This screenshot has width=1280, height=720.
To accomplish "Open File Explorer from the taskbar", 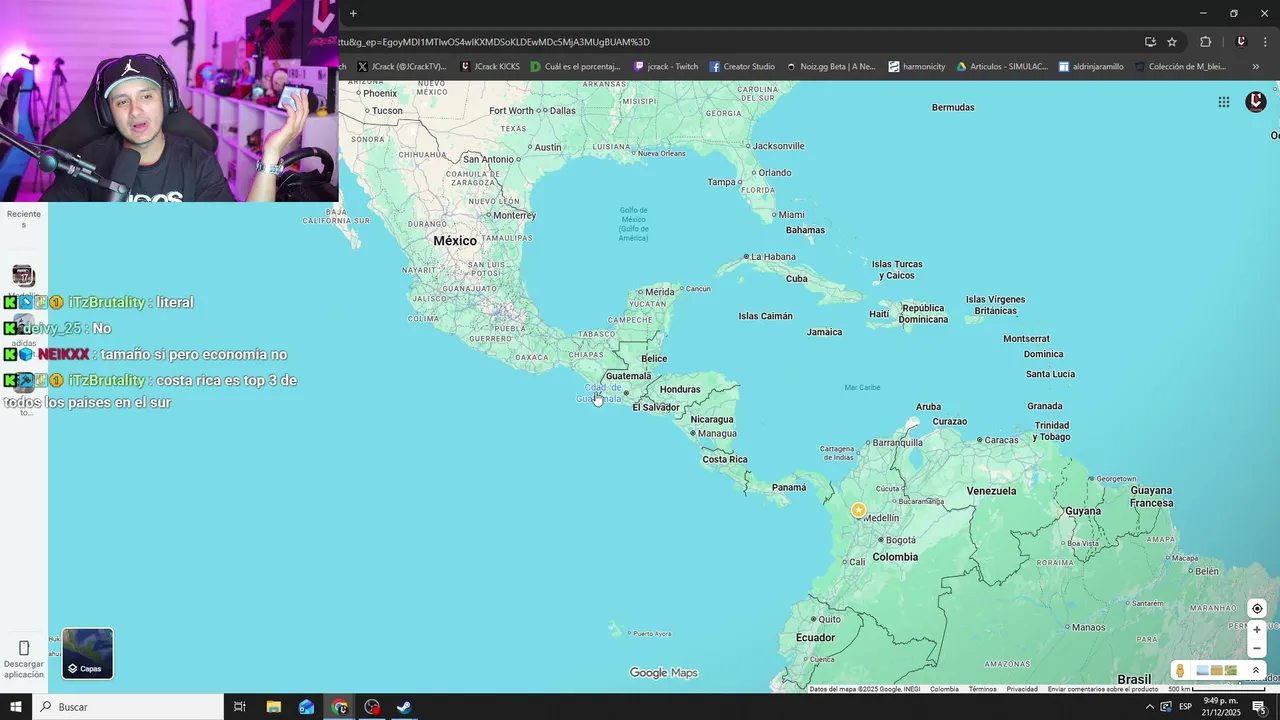I will click(x=273, y=707).
